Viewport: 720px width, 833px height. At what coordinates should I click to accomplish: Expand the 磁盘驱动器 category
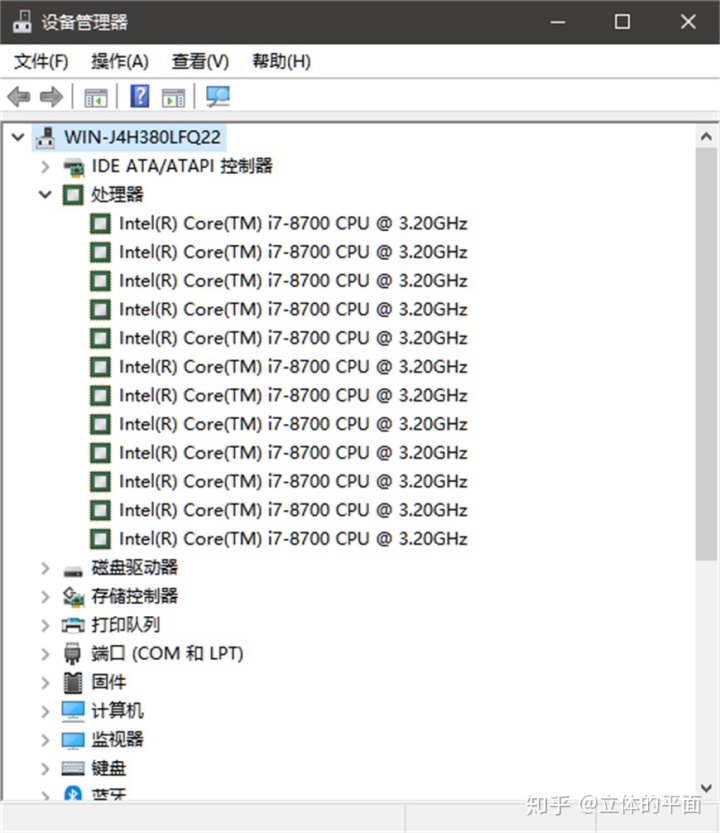pos(46,568)
